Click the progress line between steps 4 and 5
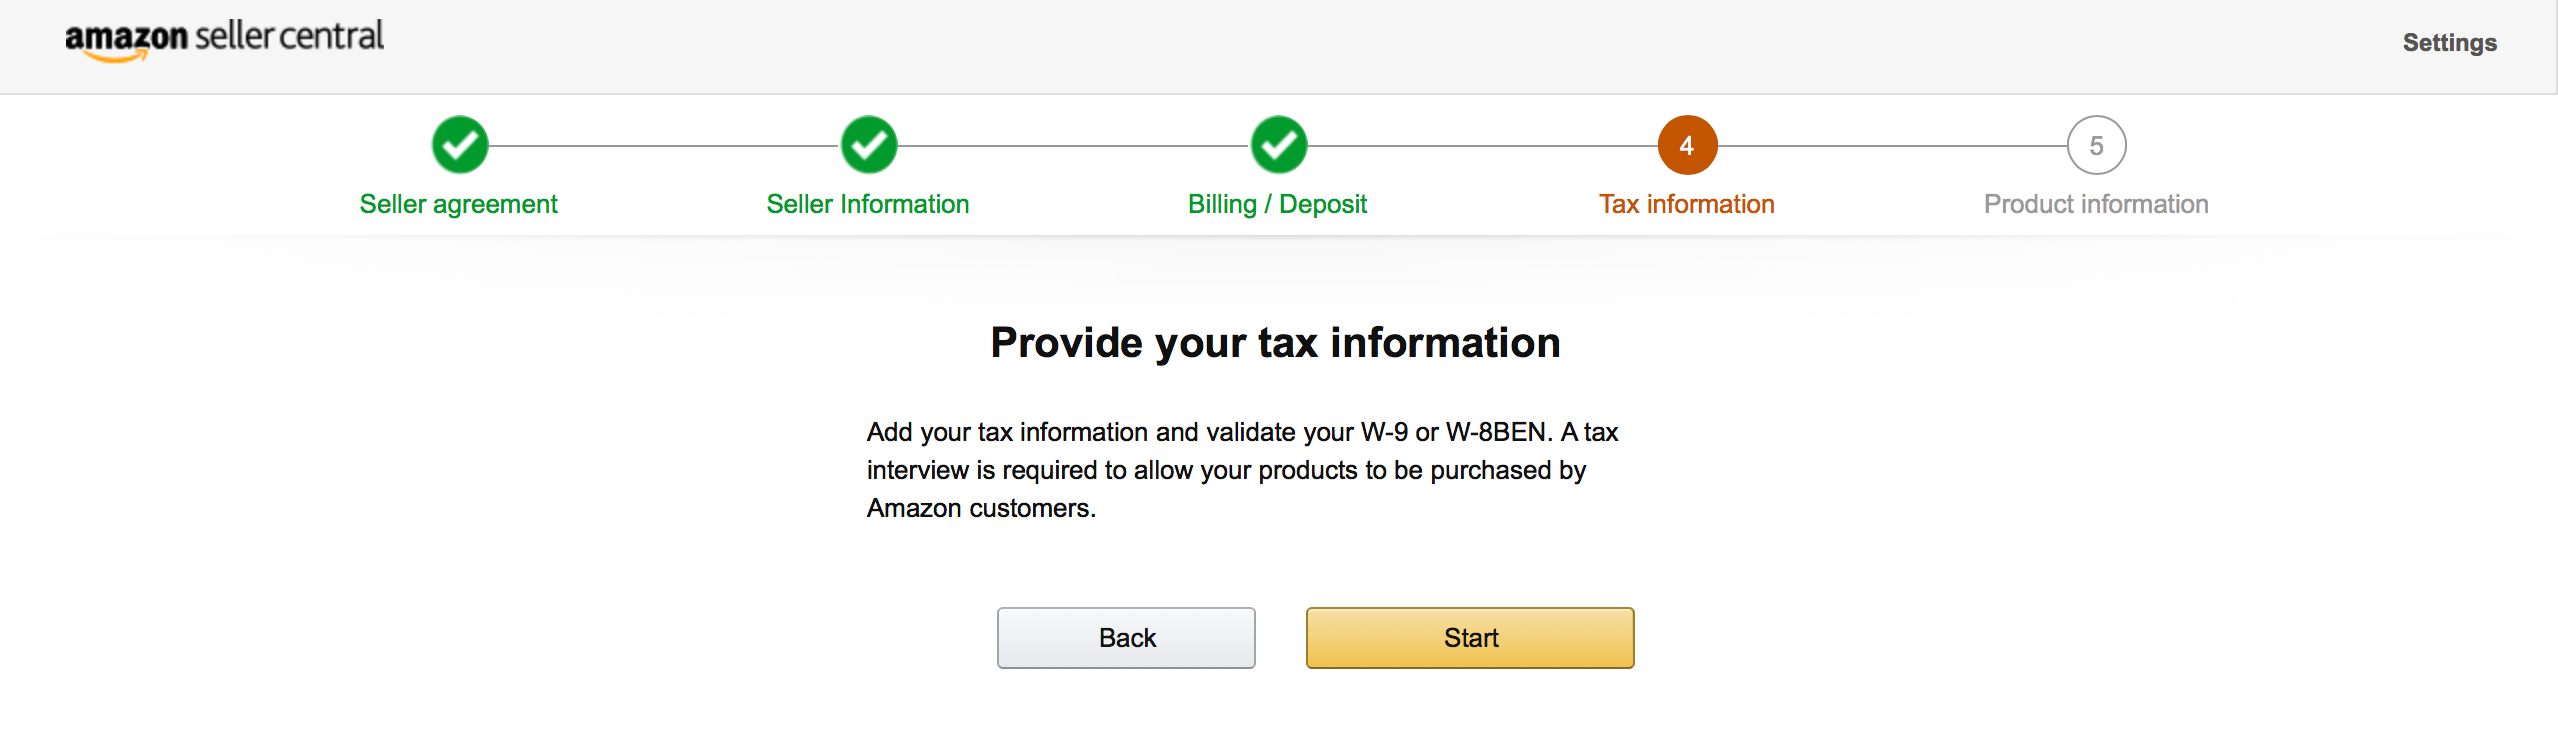This screenshot has height=737, width=2558. (1892, 146)
